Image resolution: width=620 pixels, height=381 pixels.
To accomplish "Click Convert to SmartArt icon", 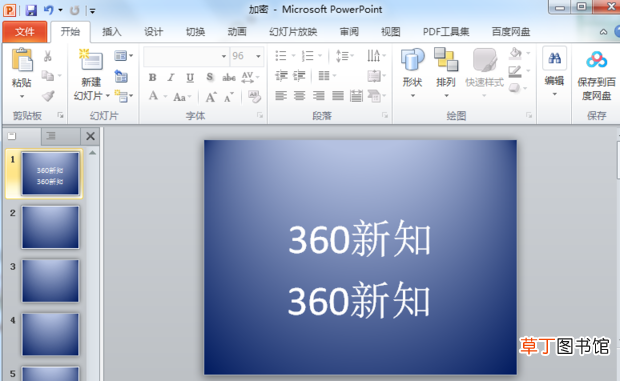I will click(376, 96).
